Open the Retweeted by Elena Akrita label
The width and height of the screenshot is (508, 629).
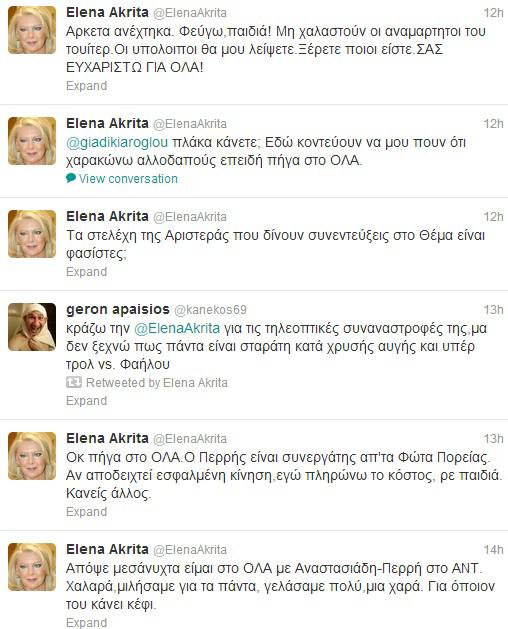click(x=157, y=383)
